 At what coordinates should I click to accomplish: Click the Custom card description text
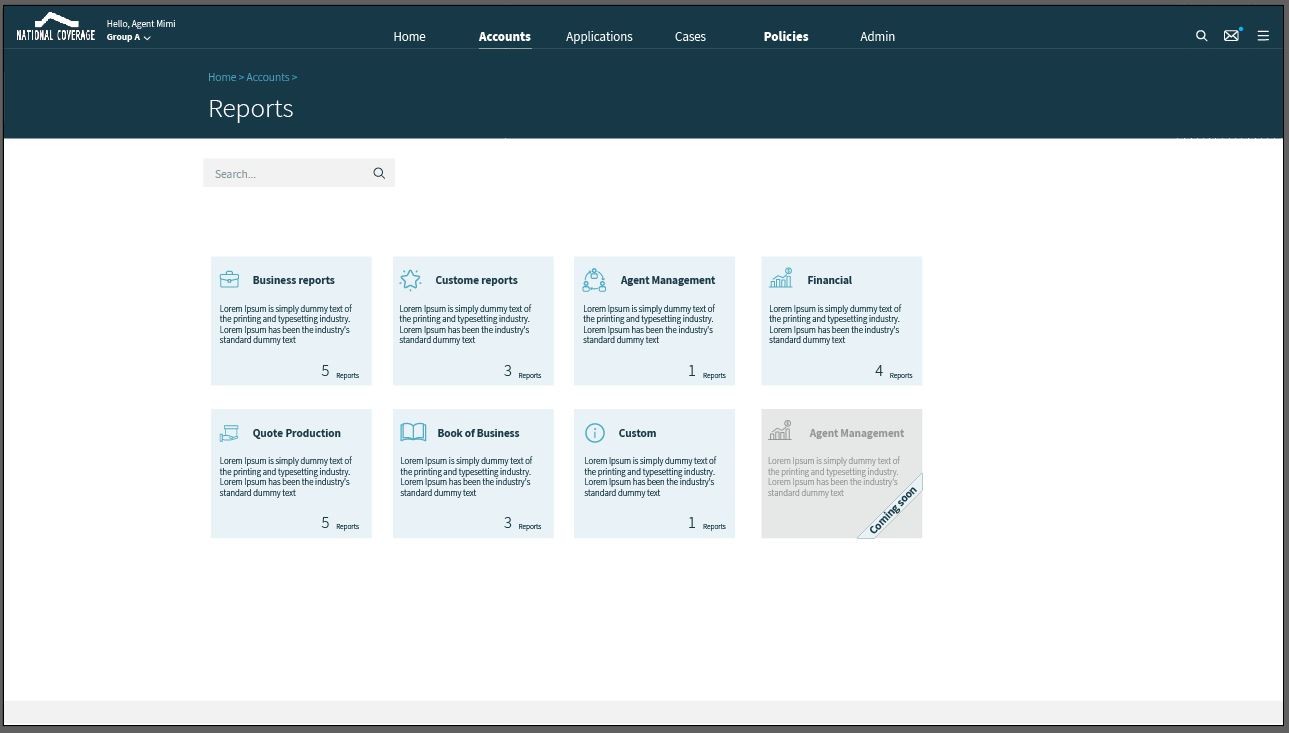[650, 477]
